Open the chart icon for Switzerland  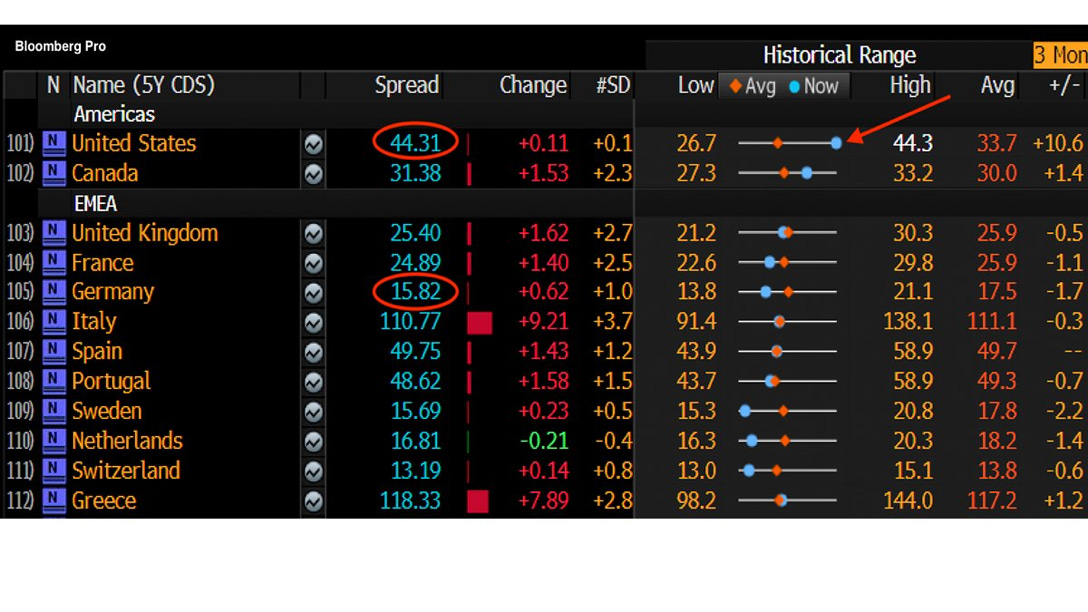point(314,472)
